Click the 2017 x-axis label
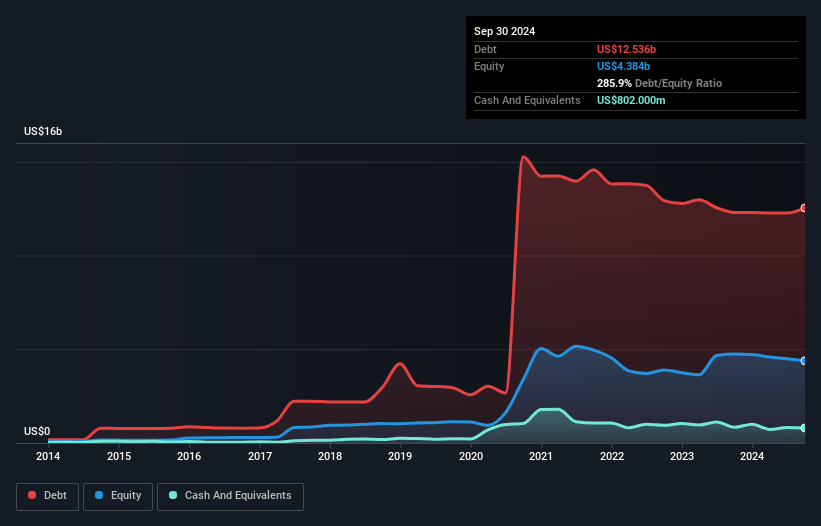The width and height of the screenshot is (821, 526). pos(260,456)
